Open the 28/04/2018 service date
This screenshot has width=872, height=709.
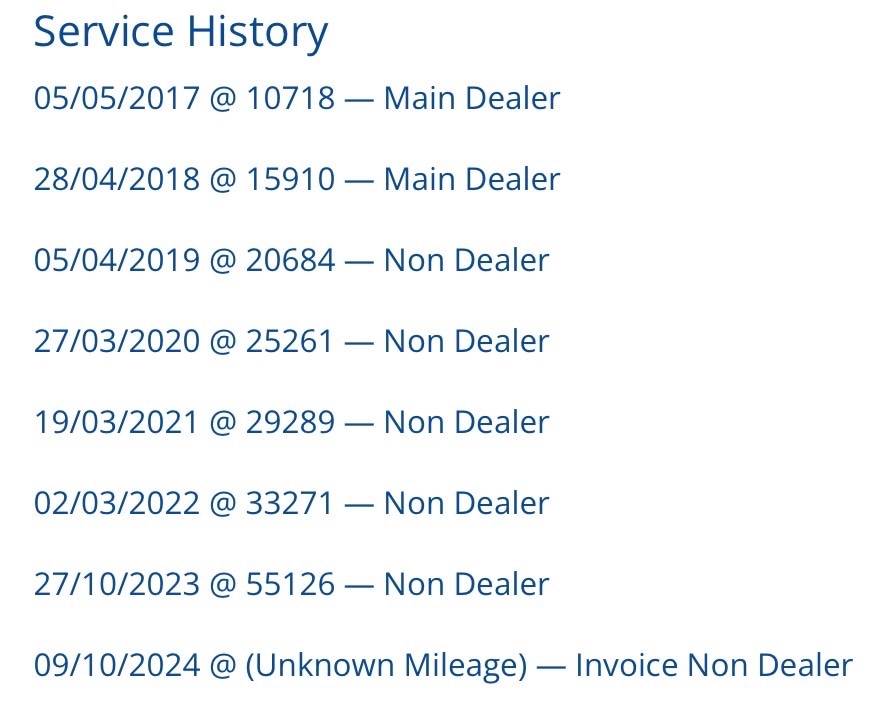[x=116, y=180]
